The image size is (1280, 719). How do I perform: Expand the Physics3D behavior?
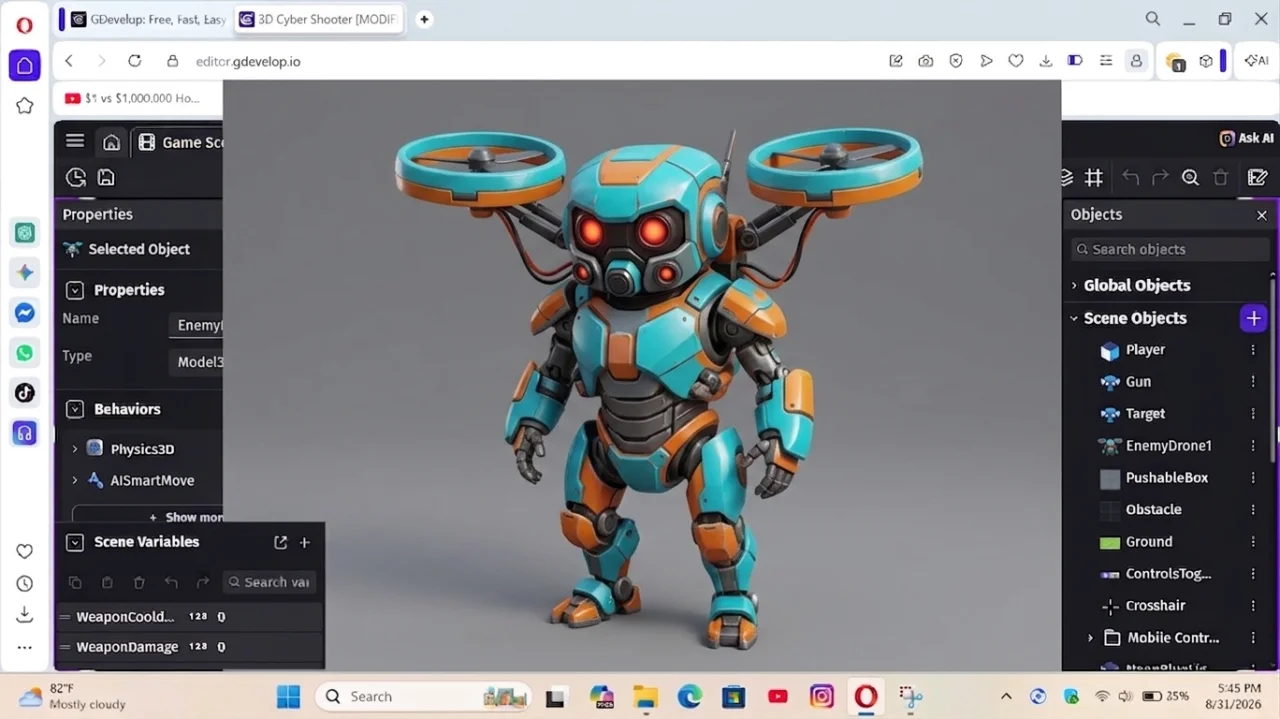[x=74, y=449]
